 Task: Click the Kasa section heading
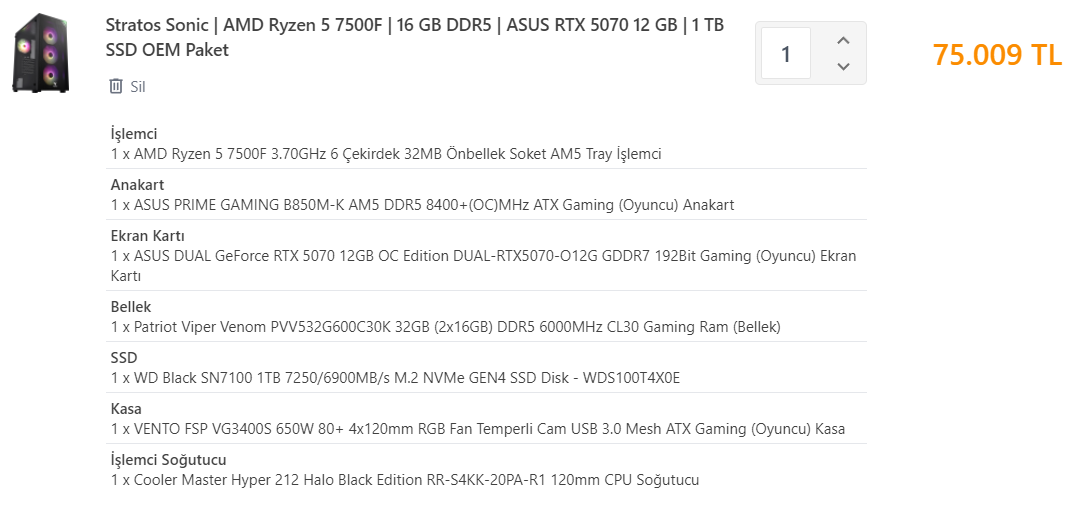pyautogui.click(x=126, y=409)
